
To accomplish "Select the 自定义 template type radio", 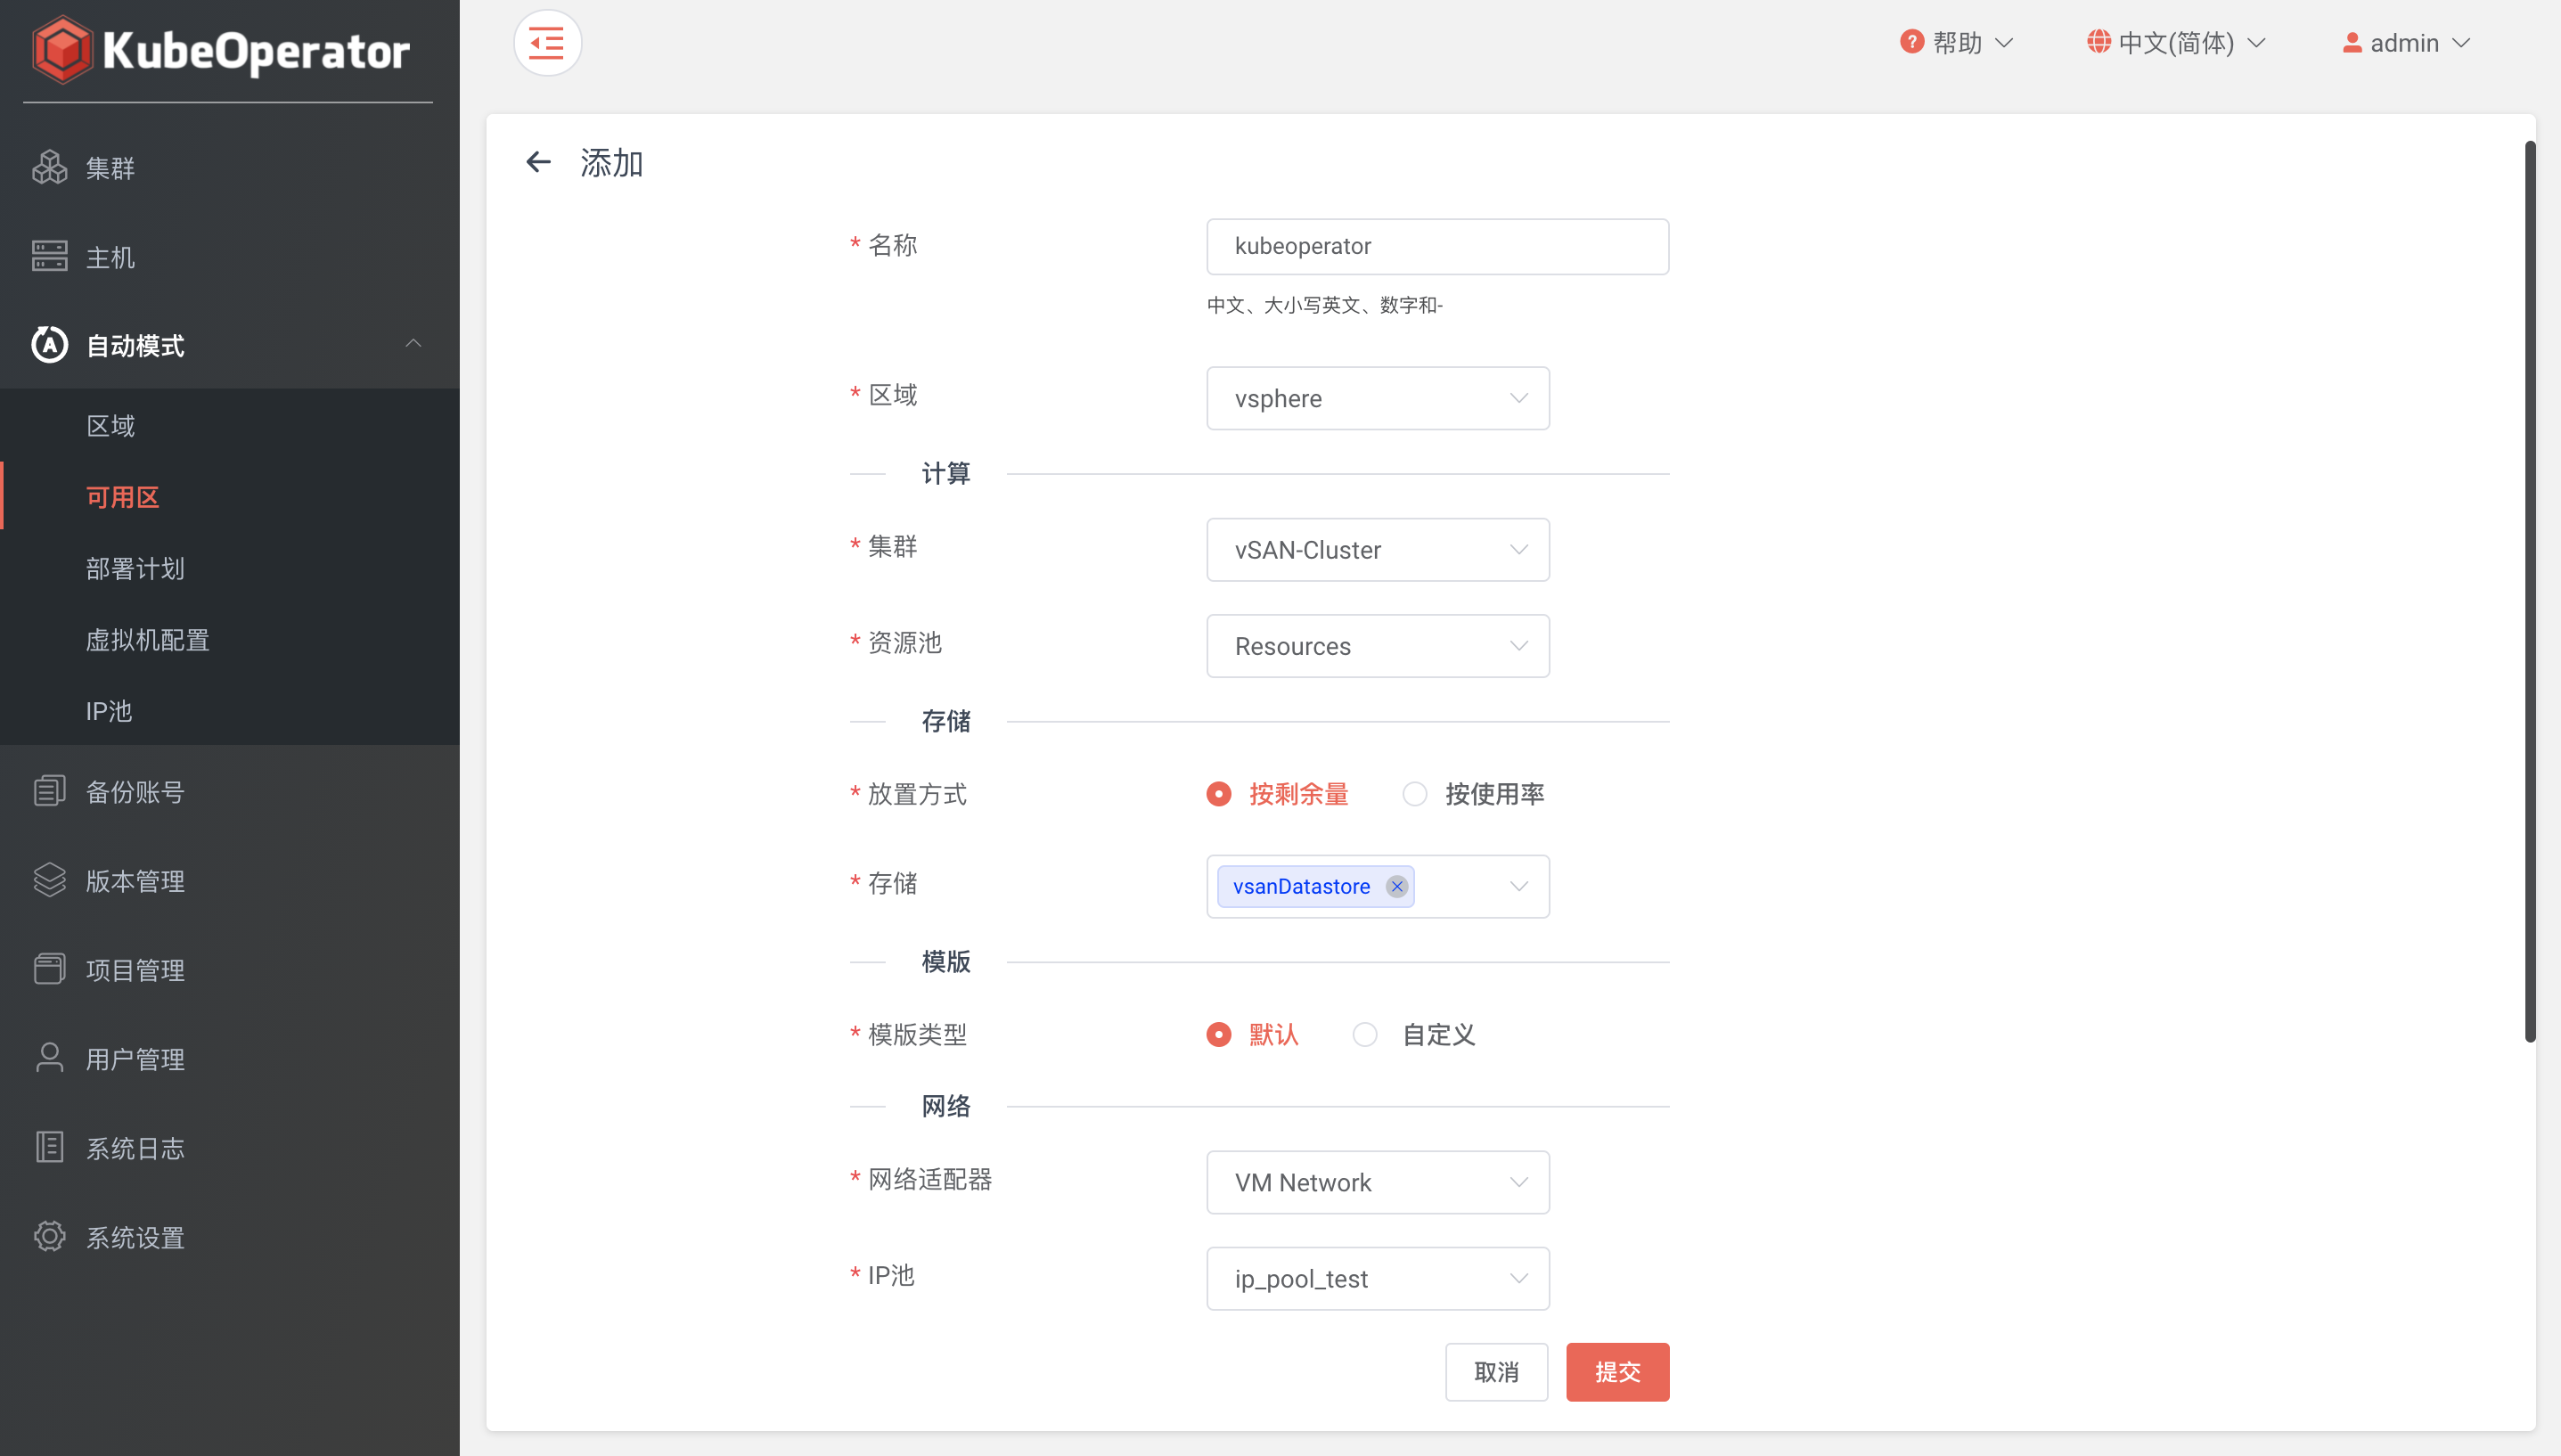I will (x=1365, y=1034).
